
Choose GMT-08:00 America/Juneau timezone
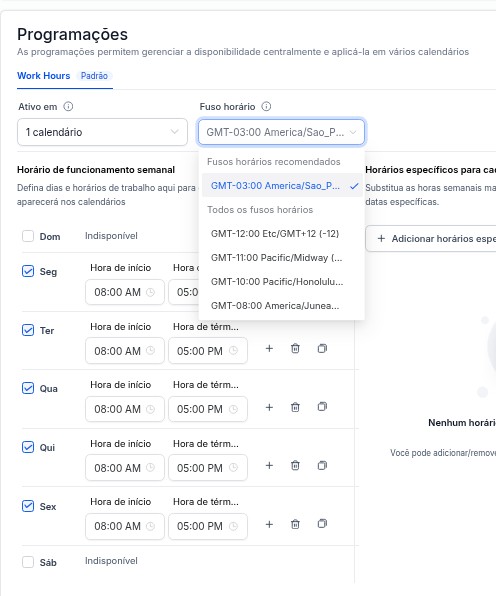click(x=282, y=306)
